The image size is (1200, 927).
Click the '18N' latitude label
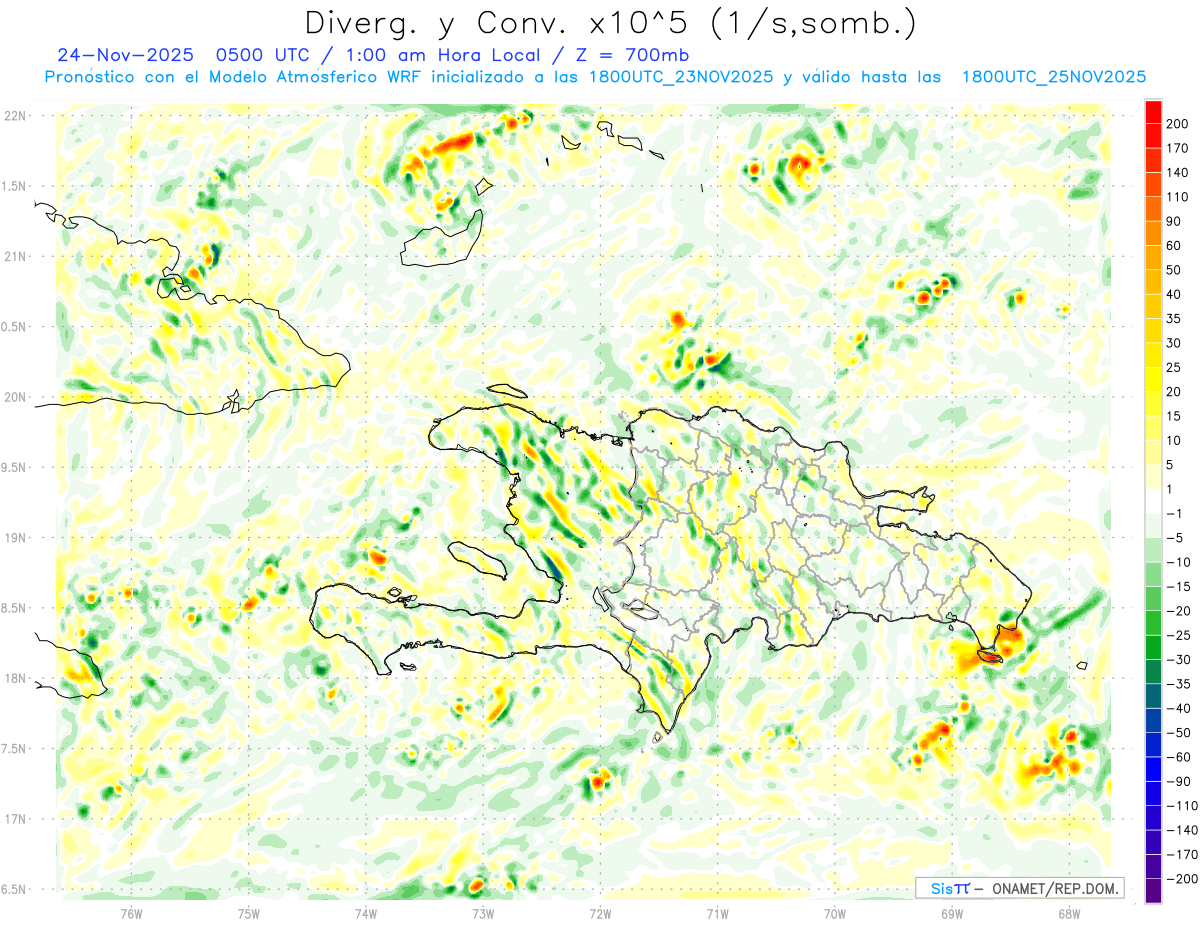(x=15, y=678)
